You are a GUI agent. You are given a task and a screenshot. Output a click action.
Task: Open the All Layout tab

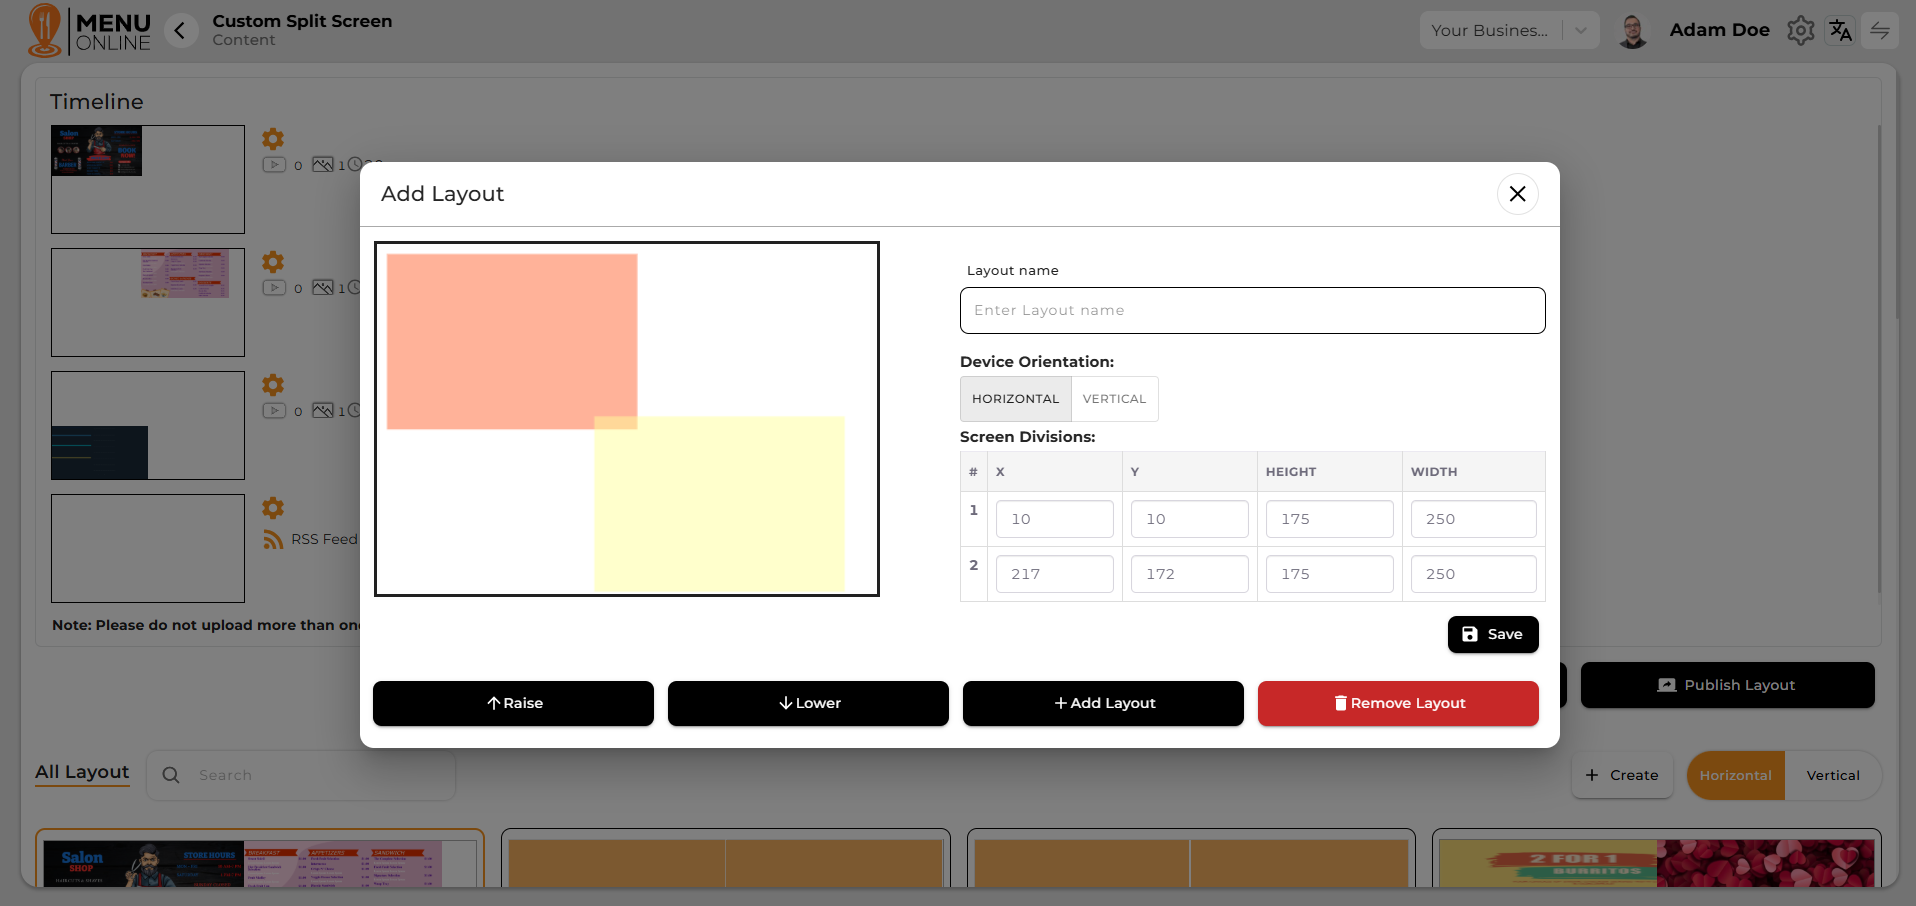coord(82,772)
